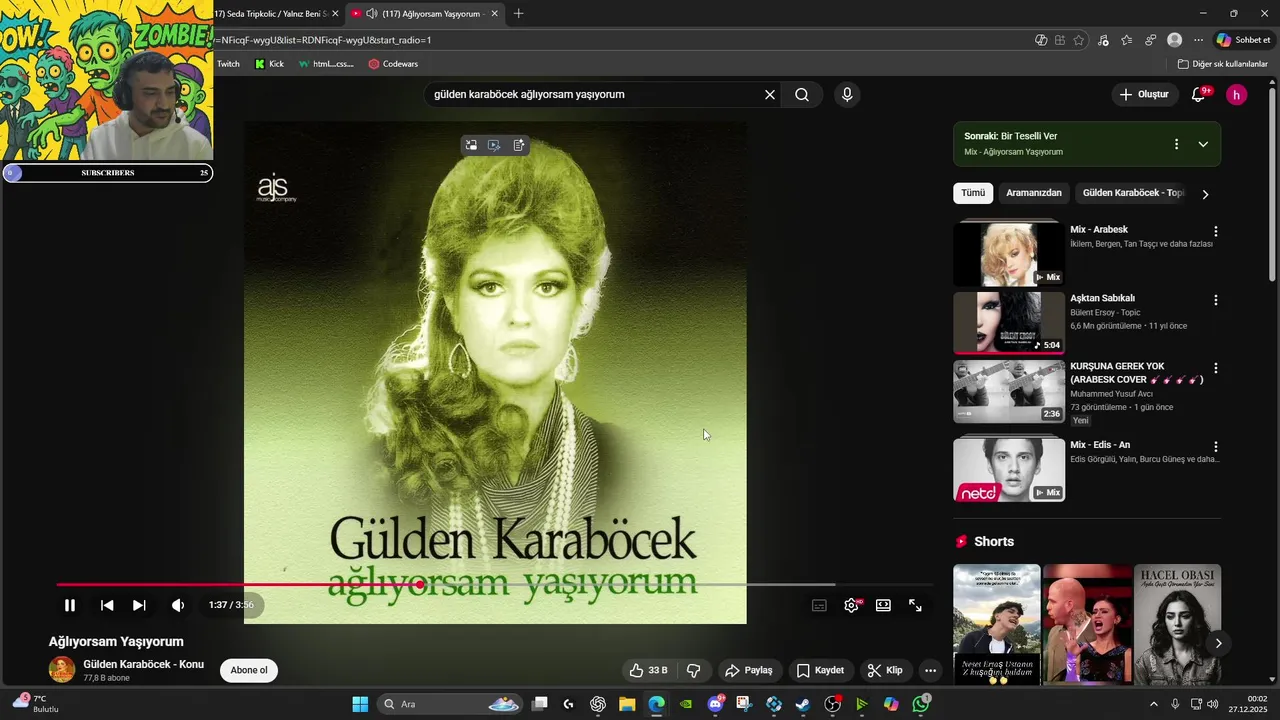Open Gülden Karaböcek channel avatar
The width and height of the screenshot is (1280, 720).
pos(62,670)
